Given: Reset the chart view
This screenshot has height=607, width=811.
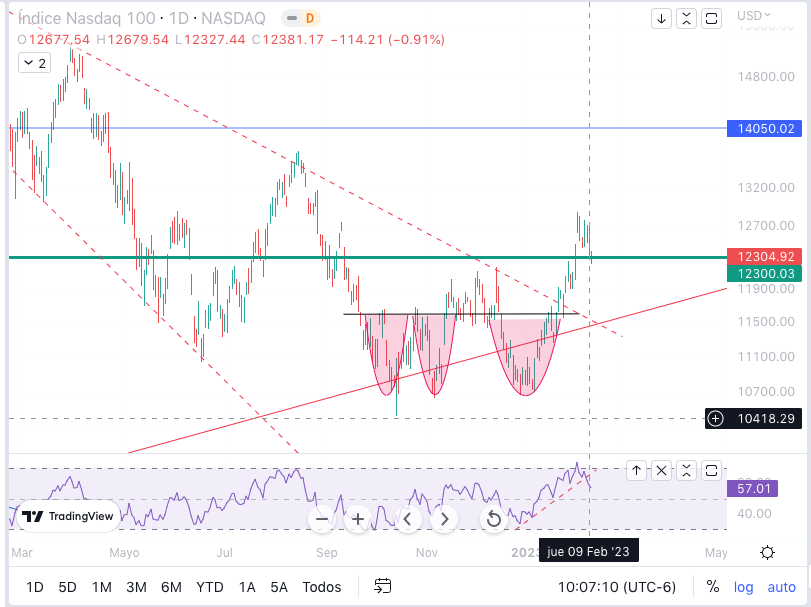Looking at the screenshot, I should (x=493, y=518).
